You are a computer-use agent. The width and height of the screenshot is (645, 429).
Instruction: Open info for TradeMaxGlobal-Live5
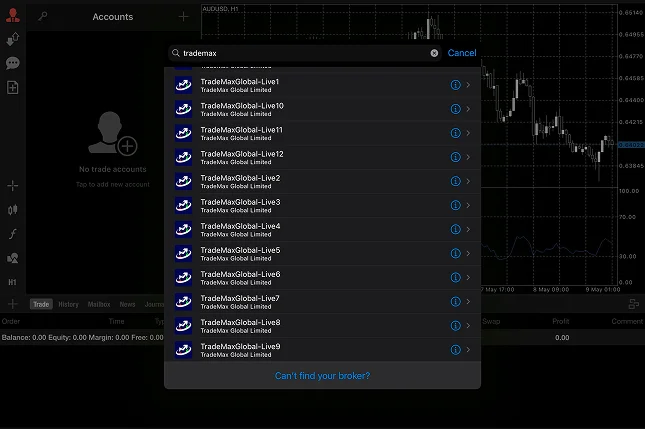[x=455, y=253]
